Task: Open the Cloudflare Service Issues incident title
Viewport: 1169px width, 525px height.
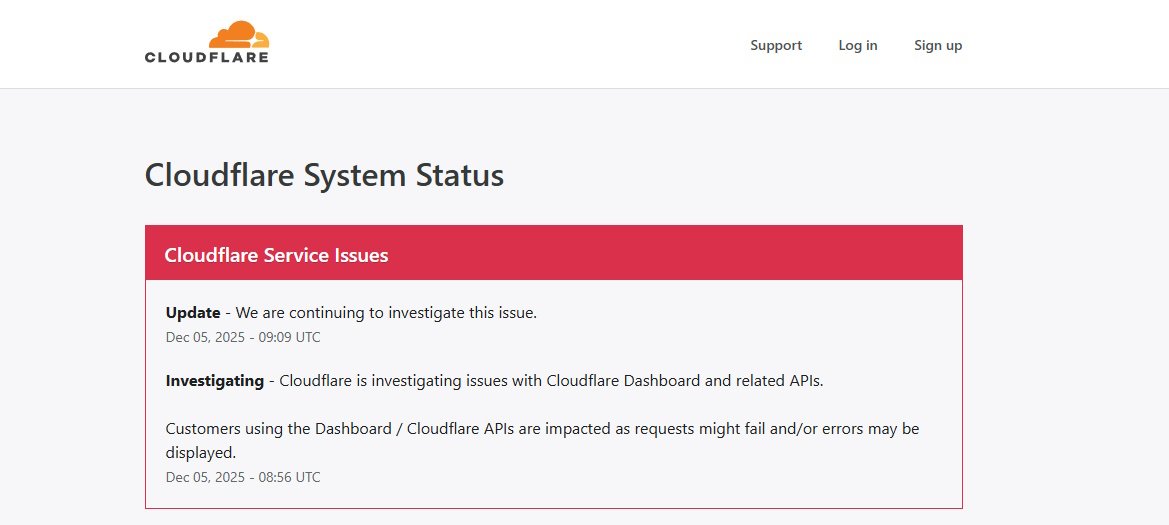Action: coord(276,255)
